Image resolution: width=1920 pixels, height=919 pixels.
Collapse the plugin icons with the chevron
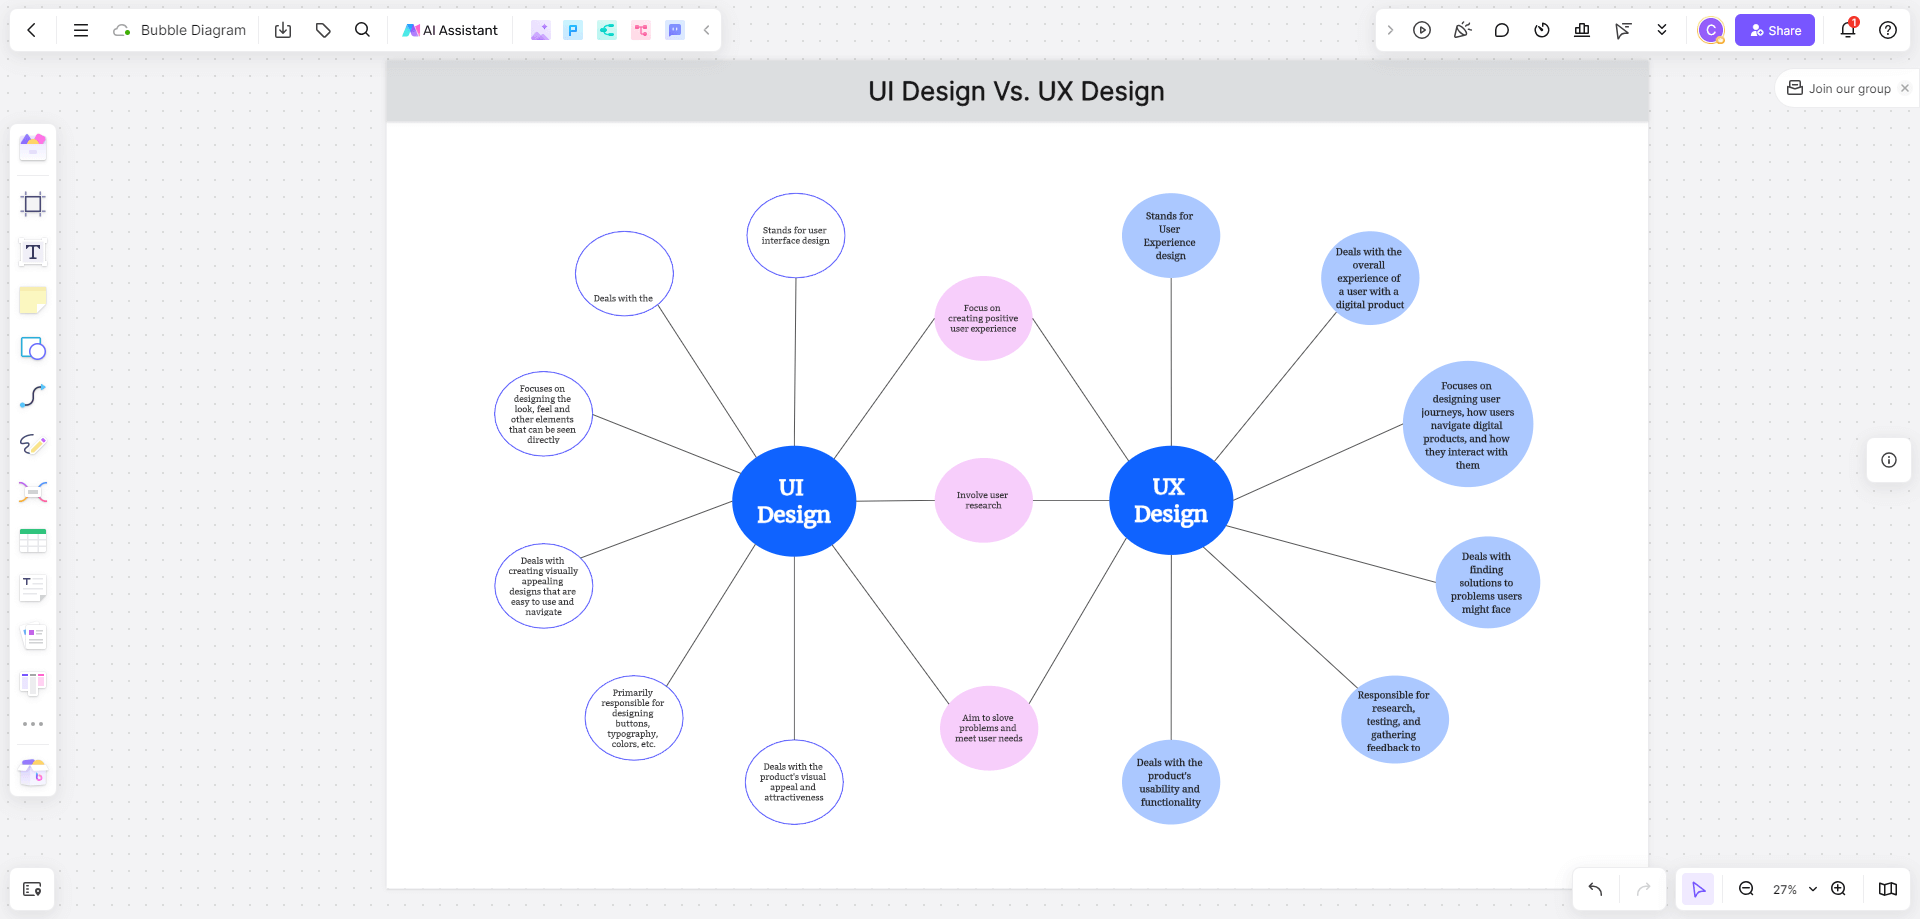706,30
